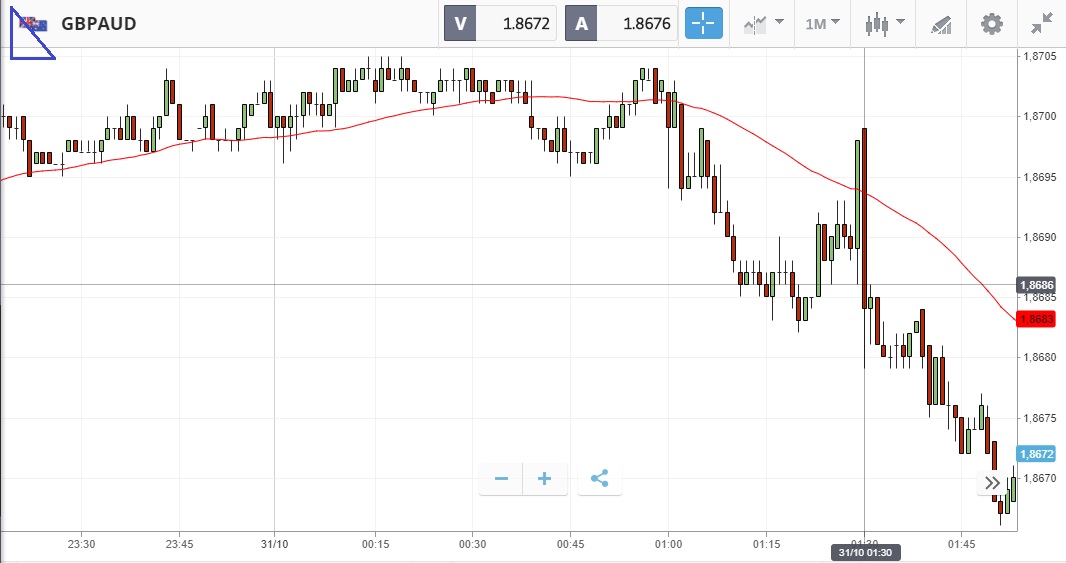Click the collapse chart arrows icon
The width and height of the screenshot is (1066, 563).
click(x=1041, y=24)
